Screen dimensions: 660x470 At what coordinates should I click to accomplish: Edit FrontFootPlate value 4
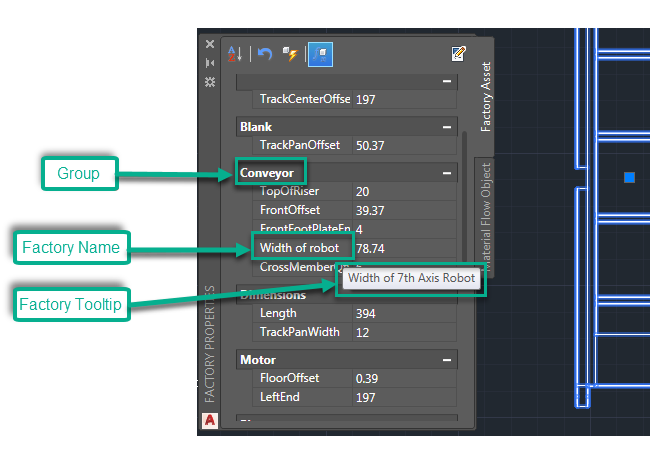click(404, 229)
